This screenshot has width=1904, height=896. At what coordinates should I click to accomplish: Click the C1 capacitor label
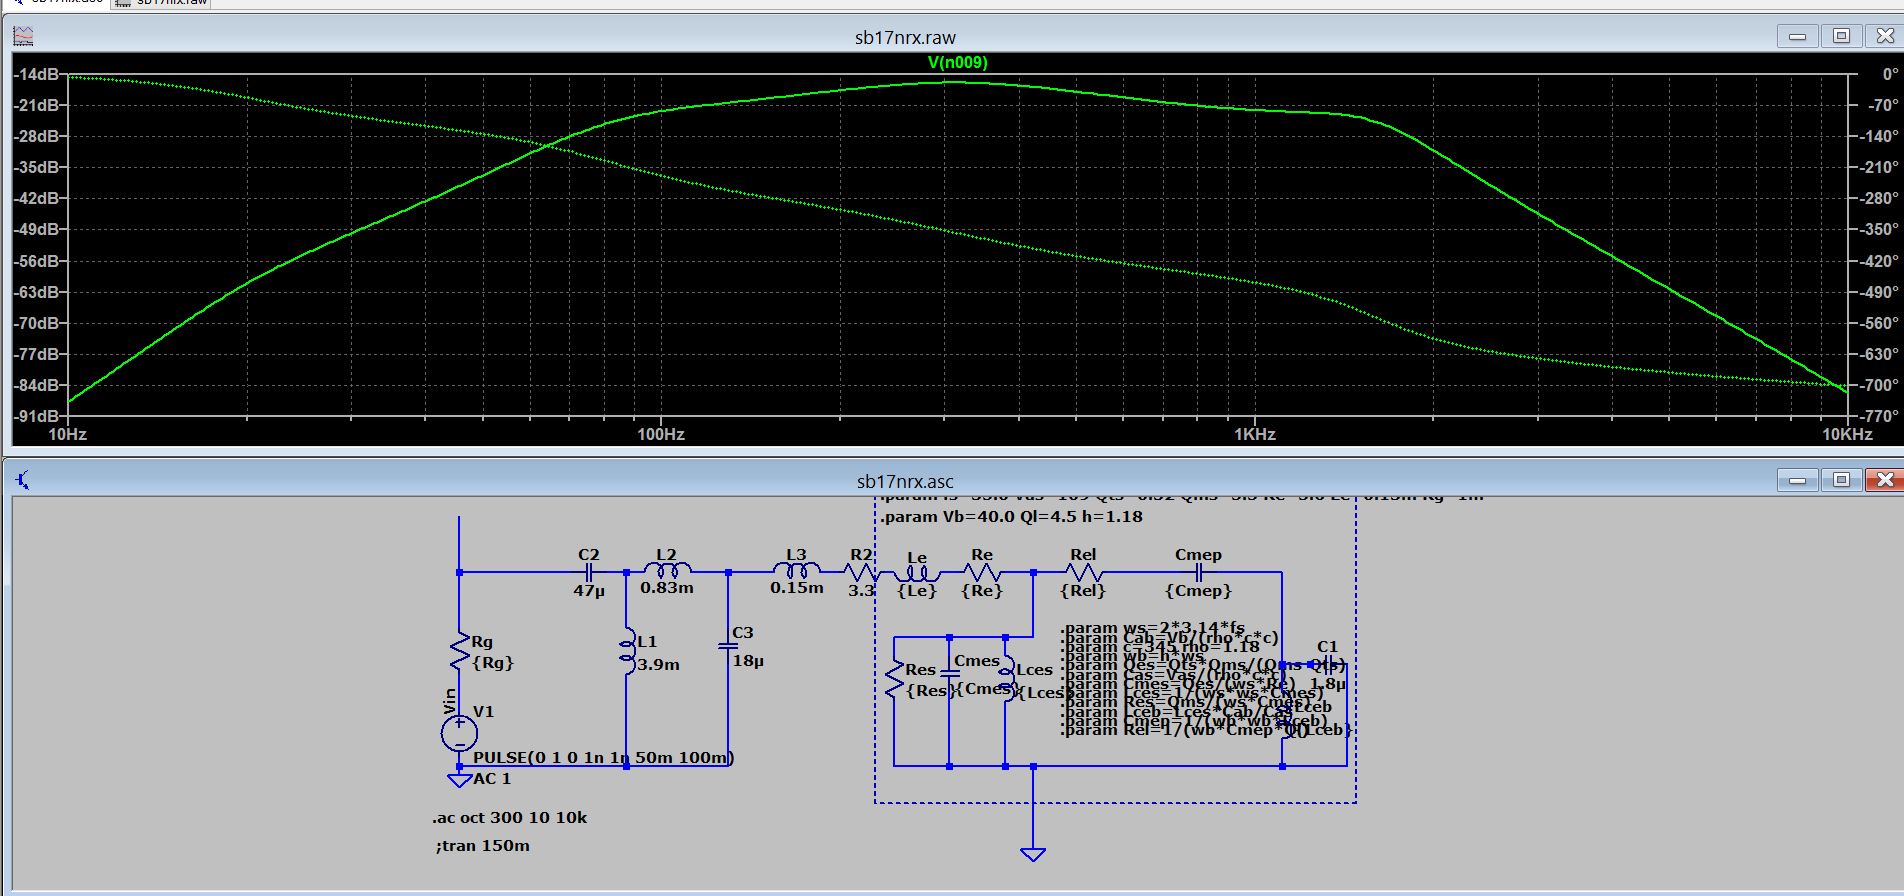[1327, 646]
